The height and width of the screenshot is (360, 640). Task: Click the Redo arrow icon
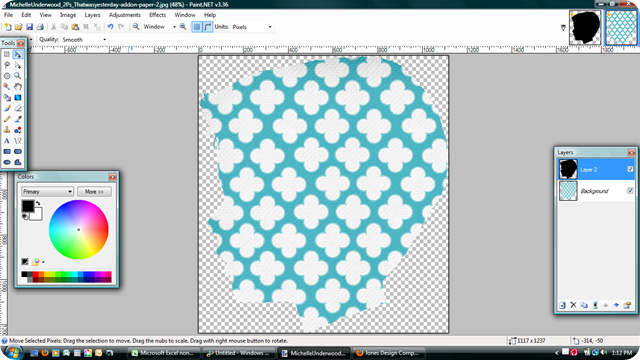click(121, 27)
